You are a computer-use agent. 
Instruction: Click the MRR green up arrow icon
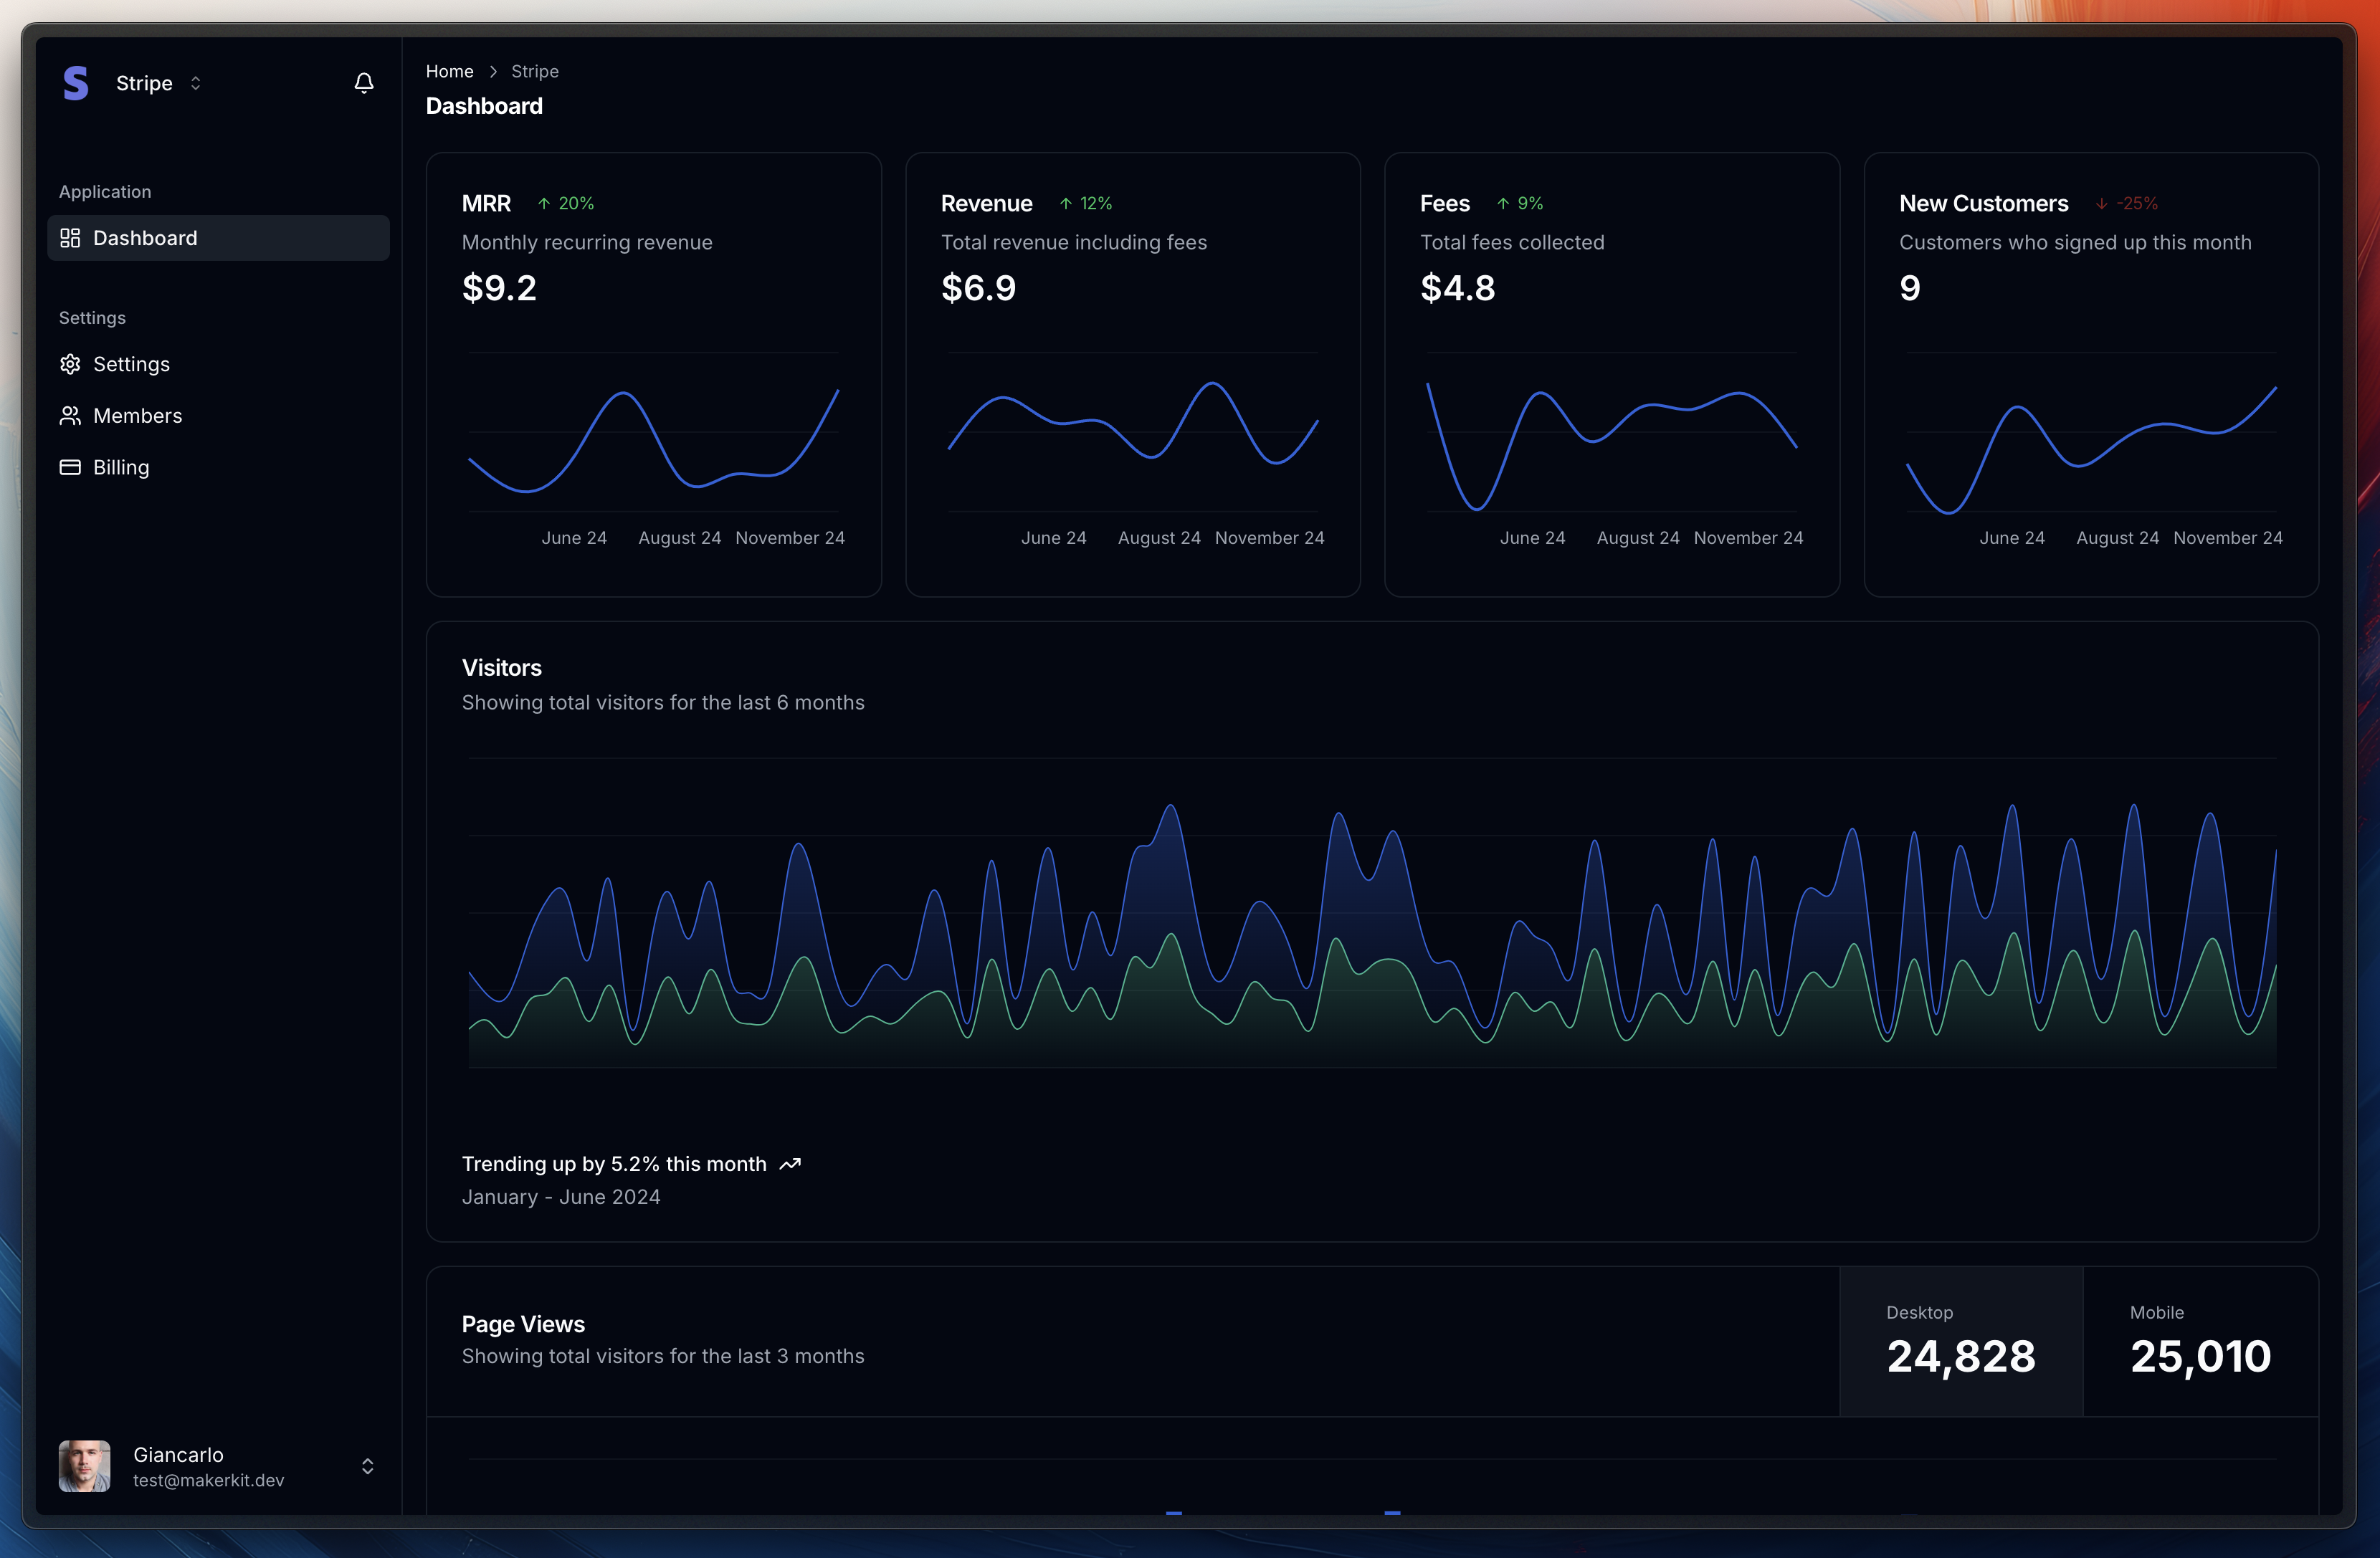coord(544,203)
